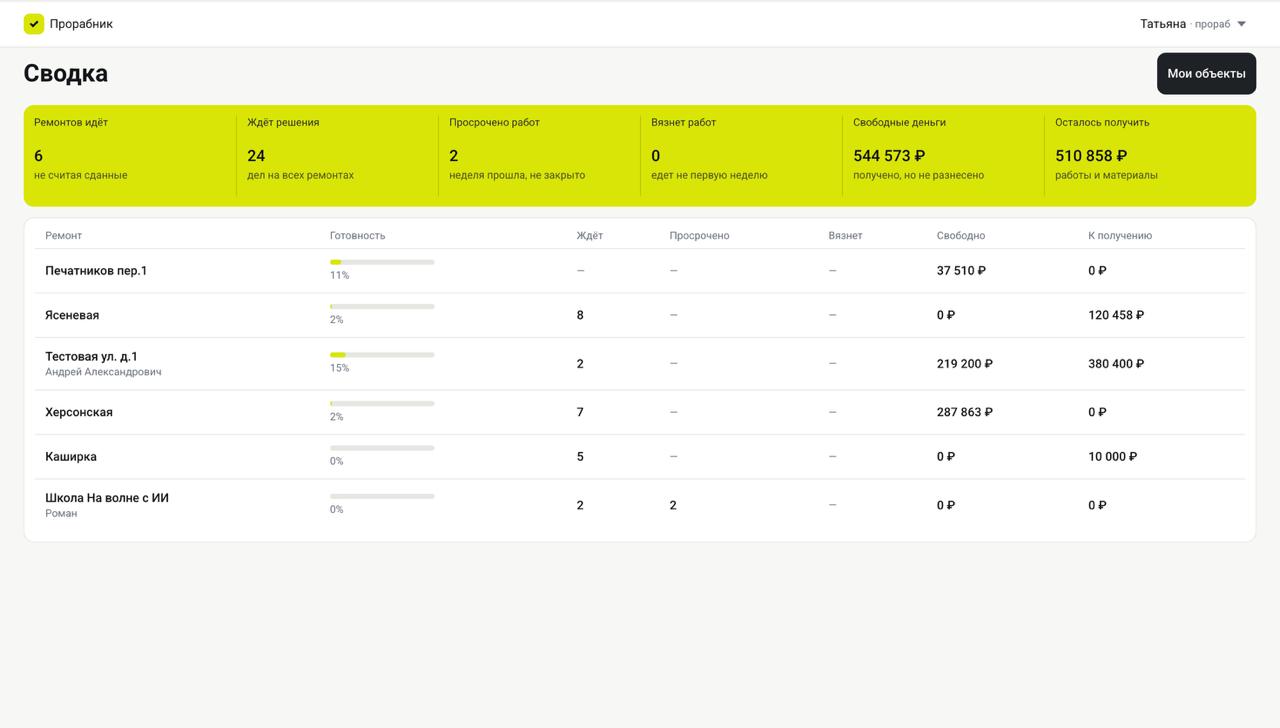Click the Ремонт column header
Viewport: 1280px width, 728px height.
point(63,236)
